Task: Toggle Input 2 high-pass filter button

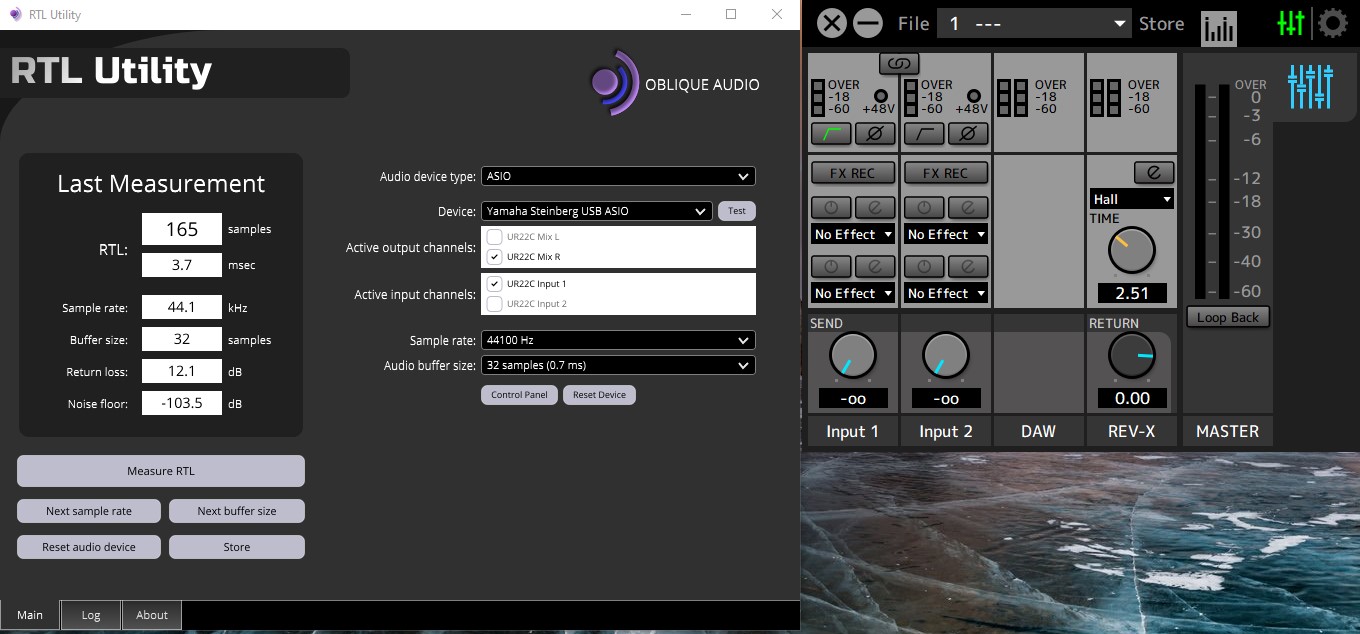Action: (923, 132)
